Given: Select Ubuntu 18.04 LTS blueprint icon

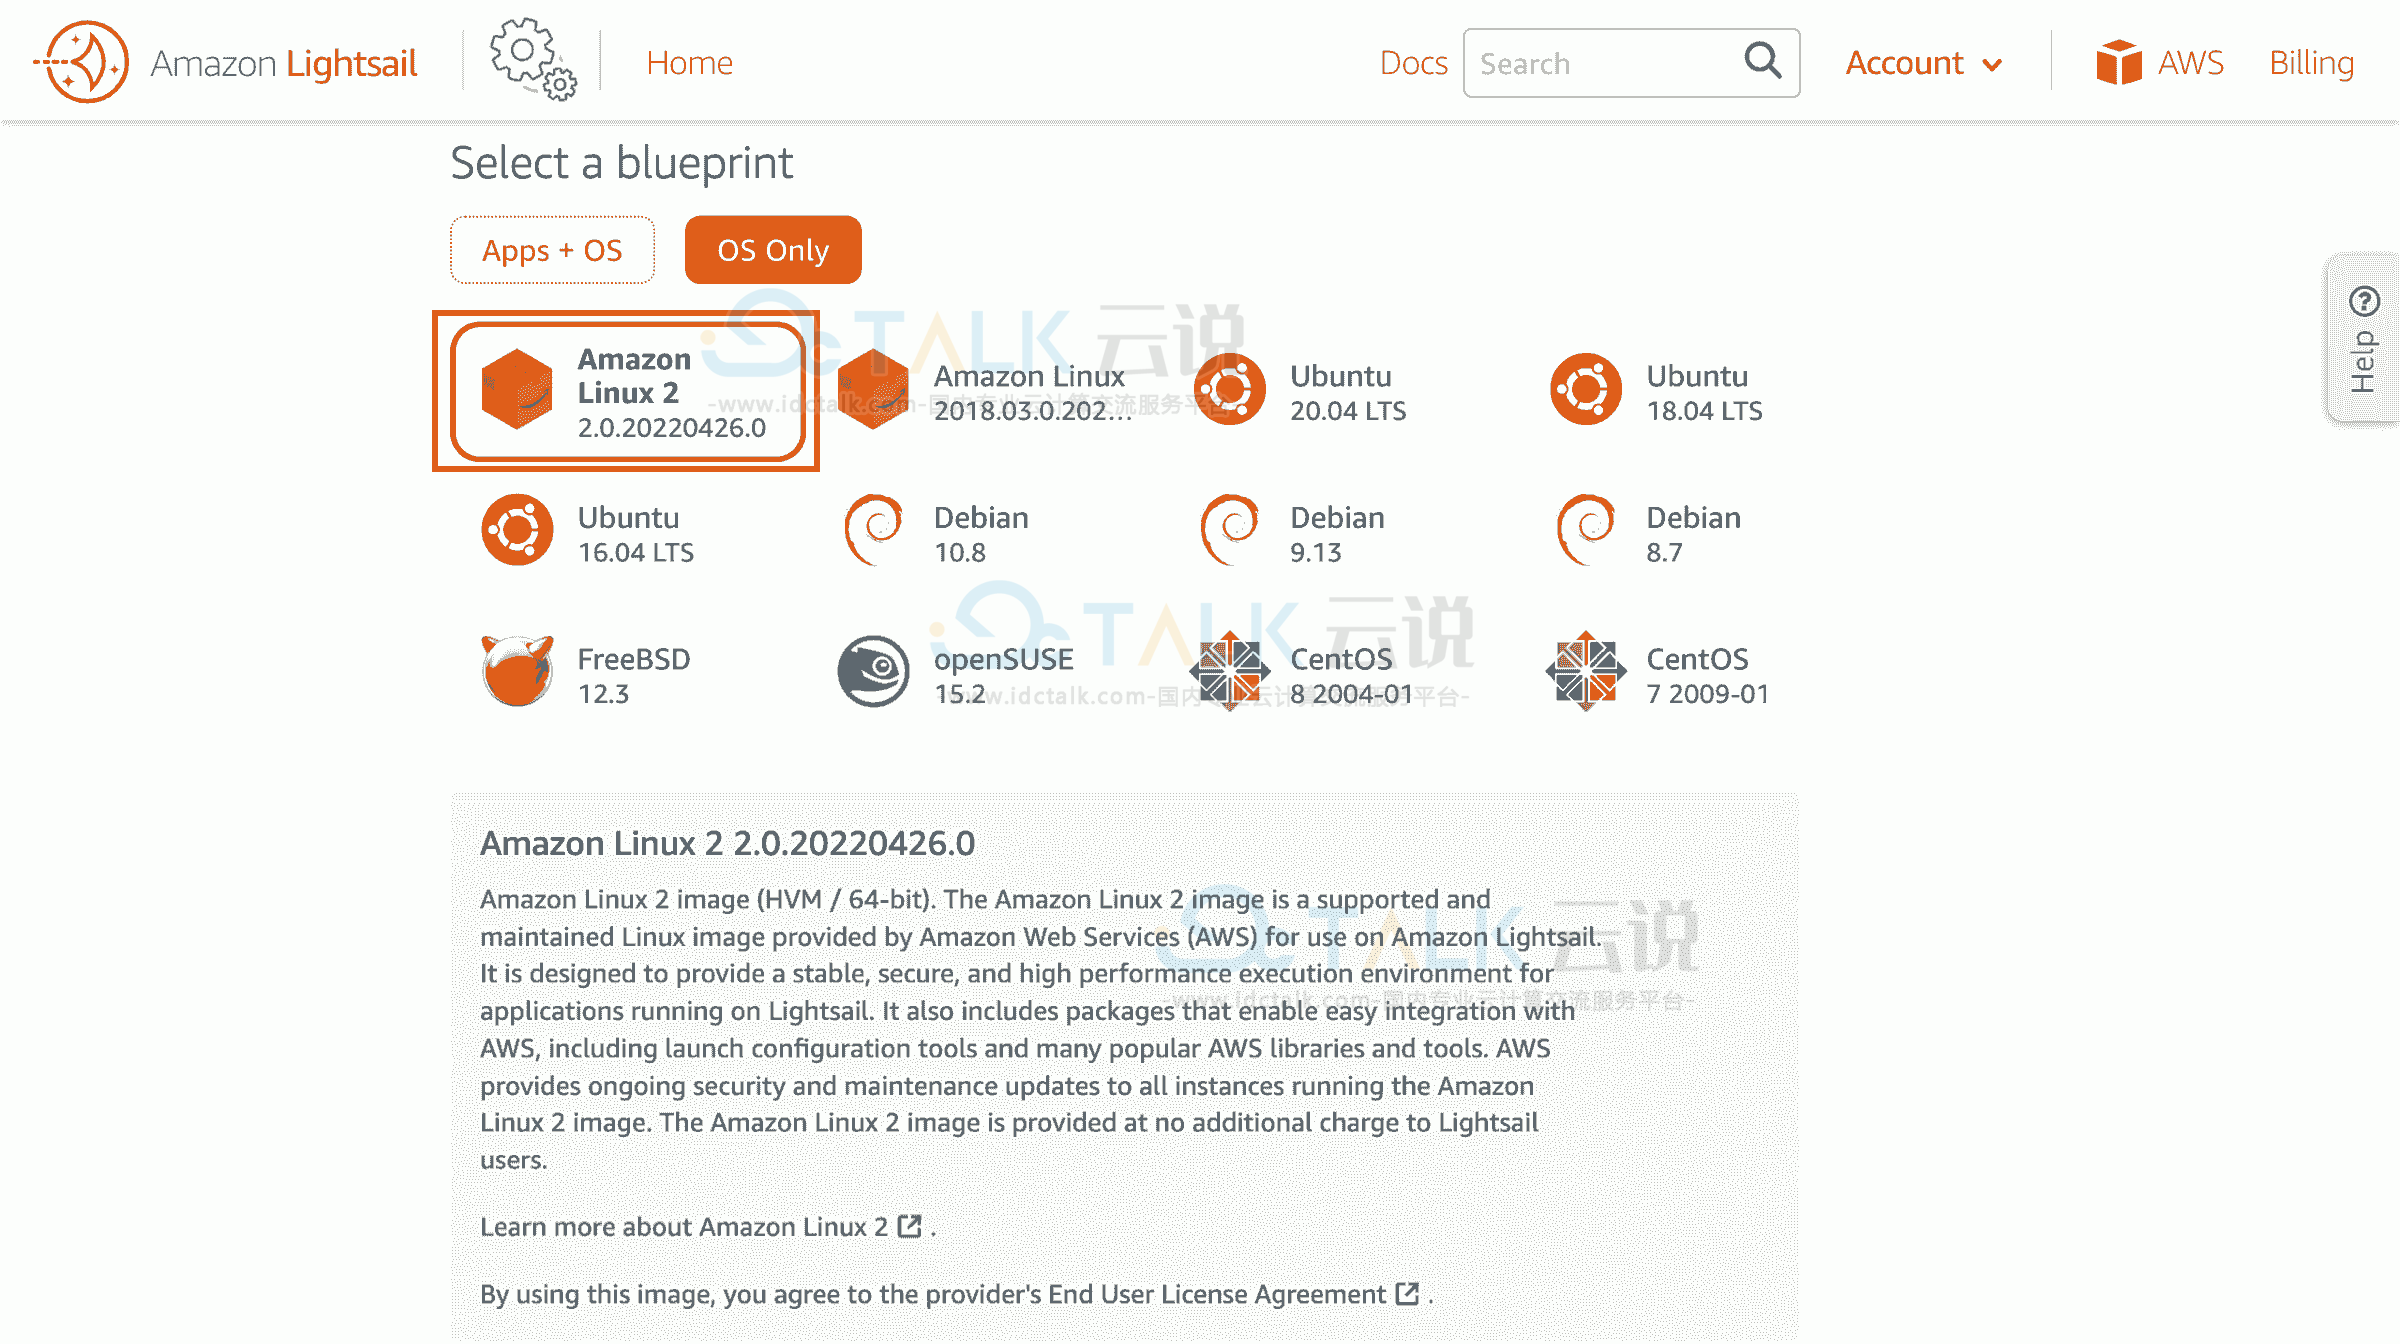Looking at the screenshot, I should pyautogui.click(x=1581, y=391).
